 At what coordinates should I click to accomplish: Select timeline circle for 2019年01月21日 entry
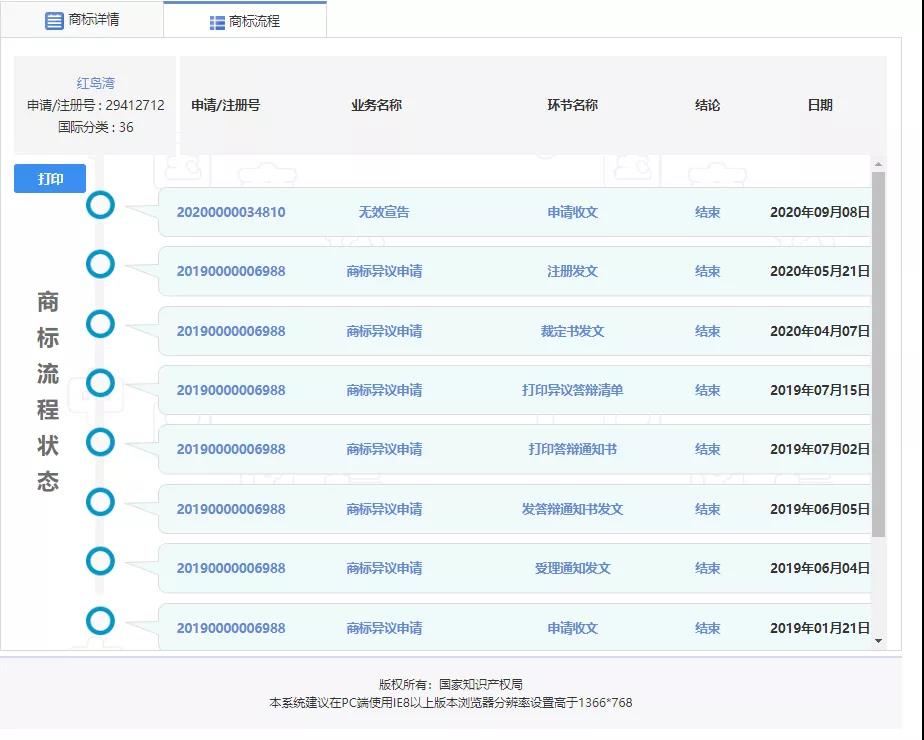100,621
